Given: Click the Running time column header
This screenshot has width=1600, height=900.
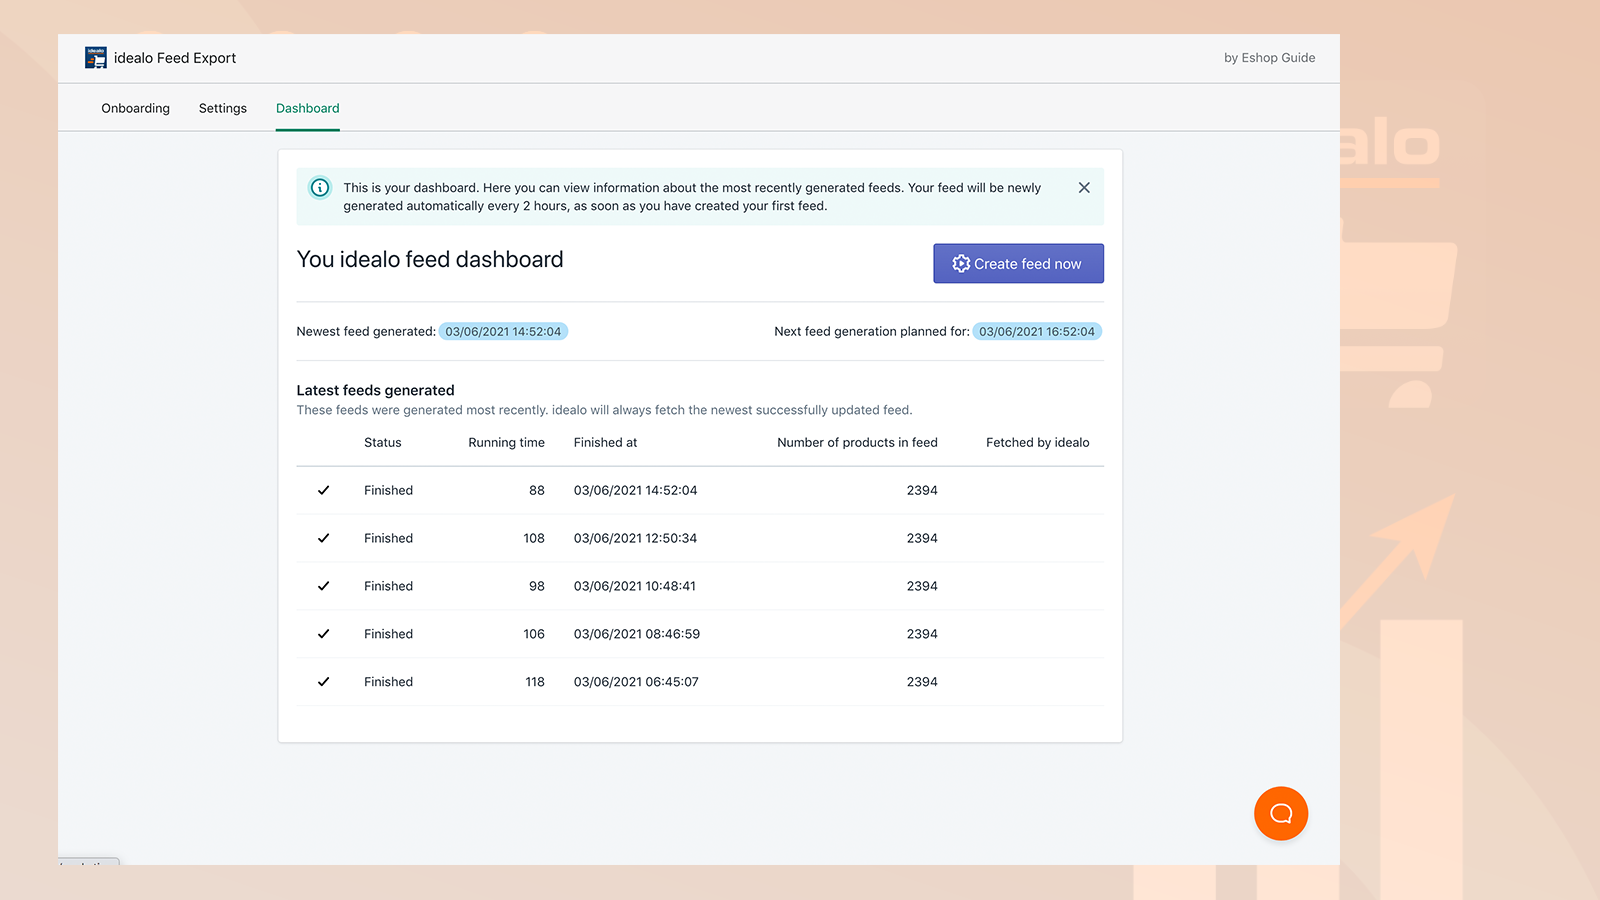Looking at the screenshot, I should click(x=507, y=442).
